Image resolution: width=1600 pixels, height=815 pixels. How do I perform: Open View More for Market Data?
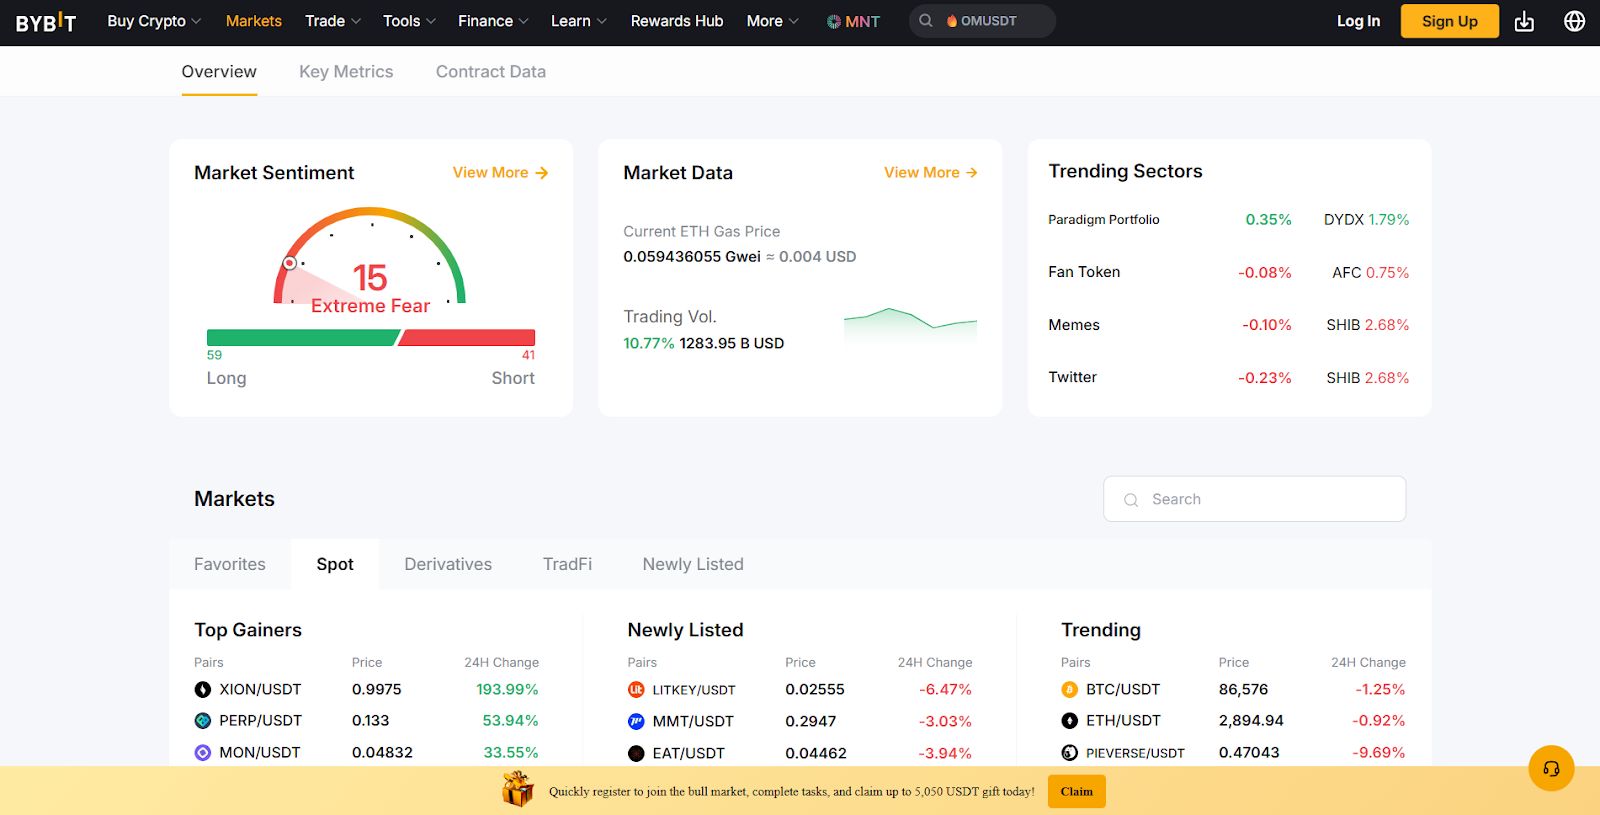pyautogui.click(x=930, y=173)
